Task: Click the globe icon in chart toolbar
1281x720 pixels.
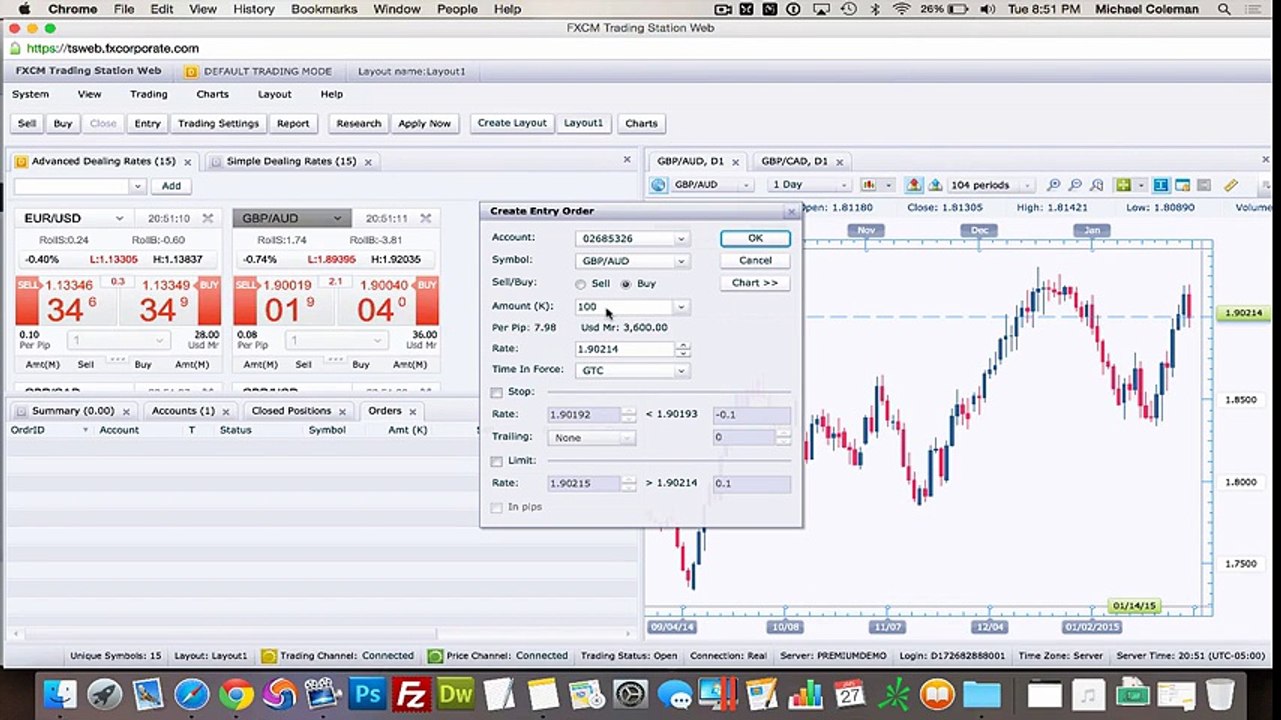Action: coord(658,185)
